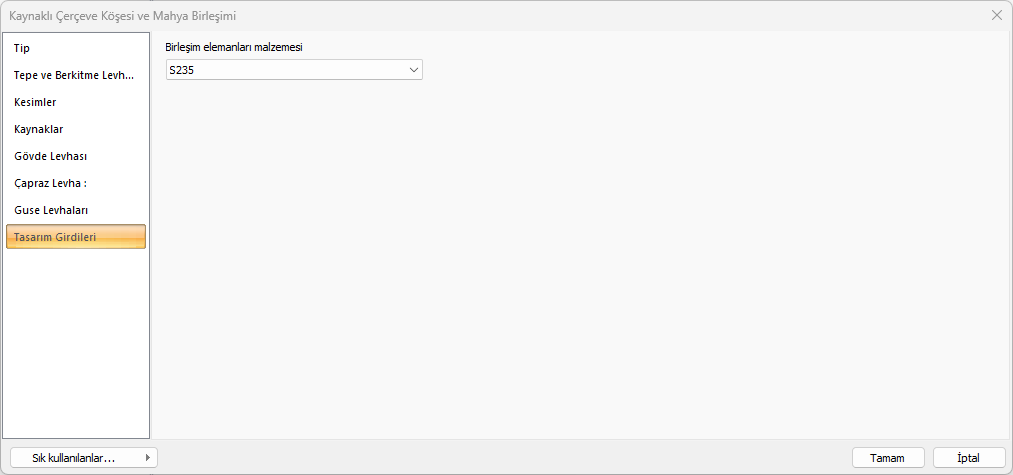This screenshot has height=475, width=1013.
Task: Confirm with the Tamam button
Action: point(888,457)
